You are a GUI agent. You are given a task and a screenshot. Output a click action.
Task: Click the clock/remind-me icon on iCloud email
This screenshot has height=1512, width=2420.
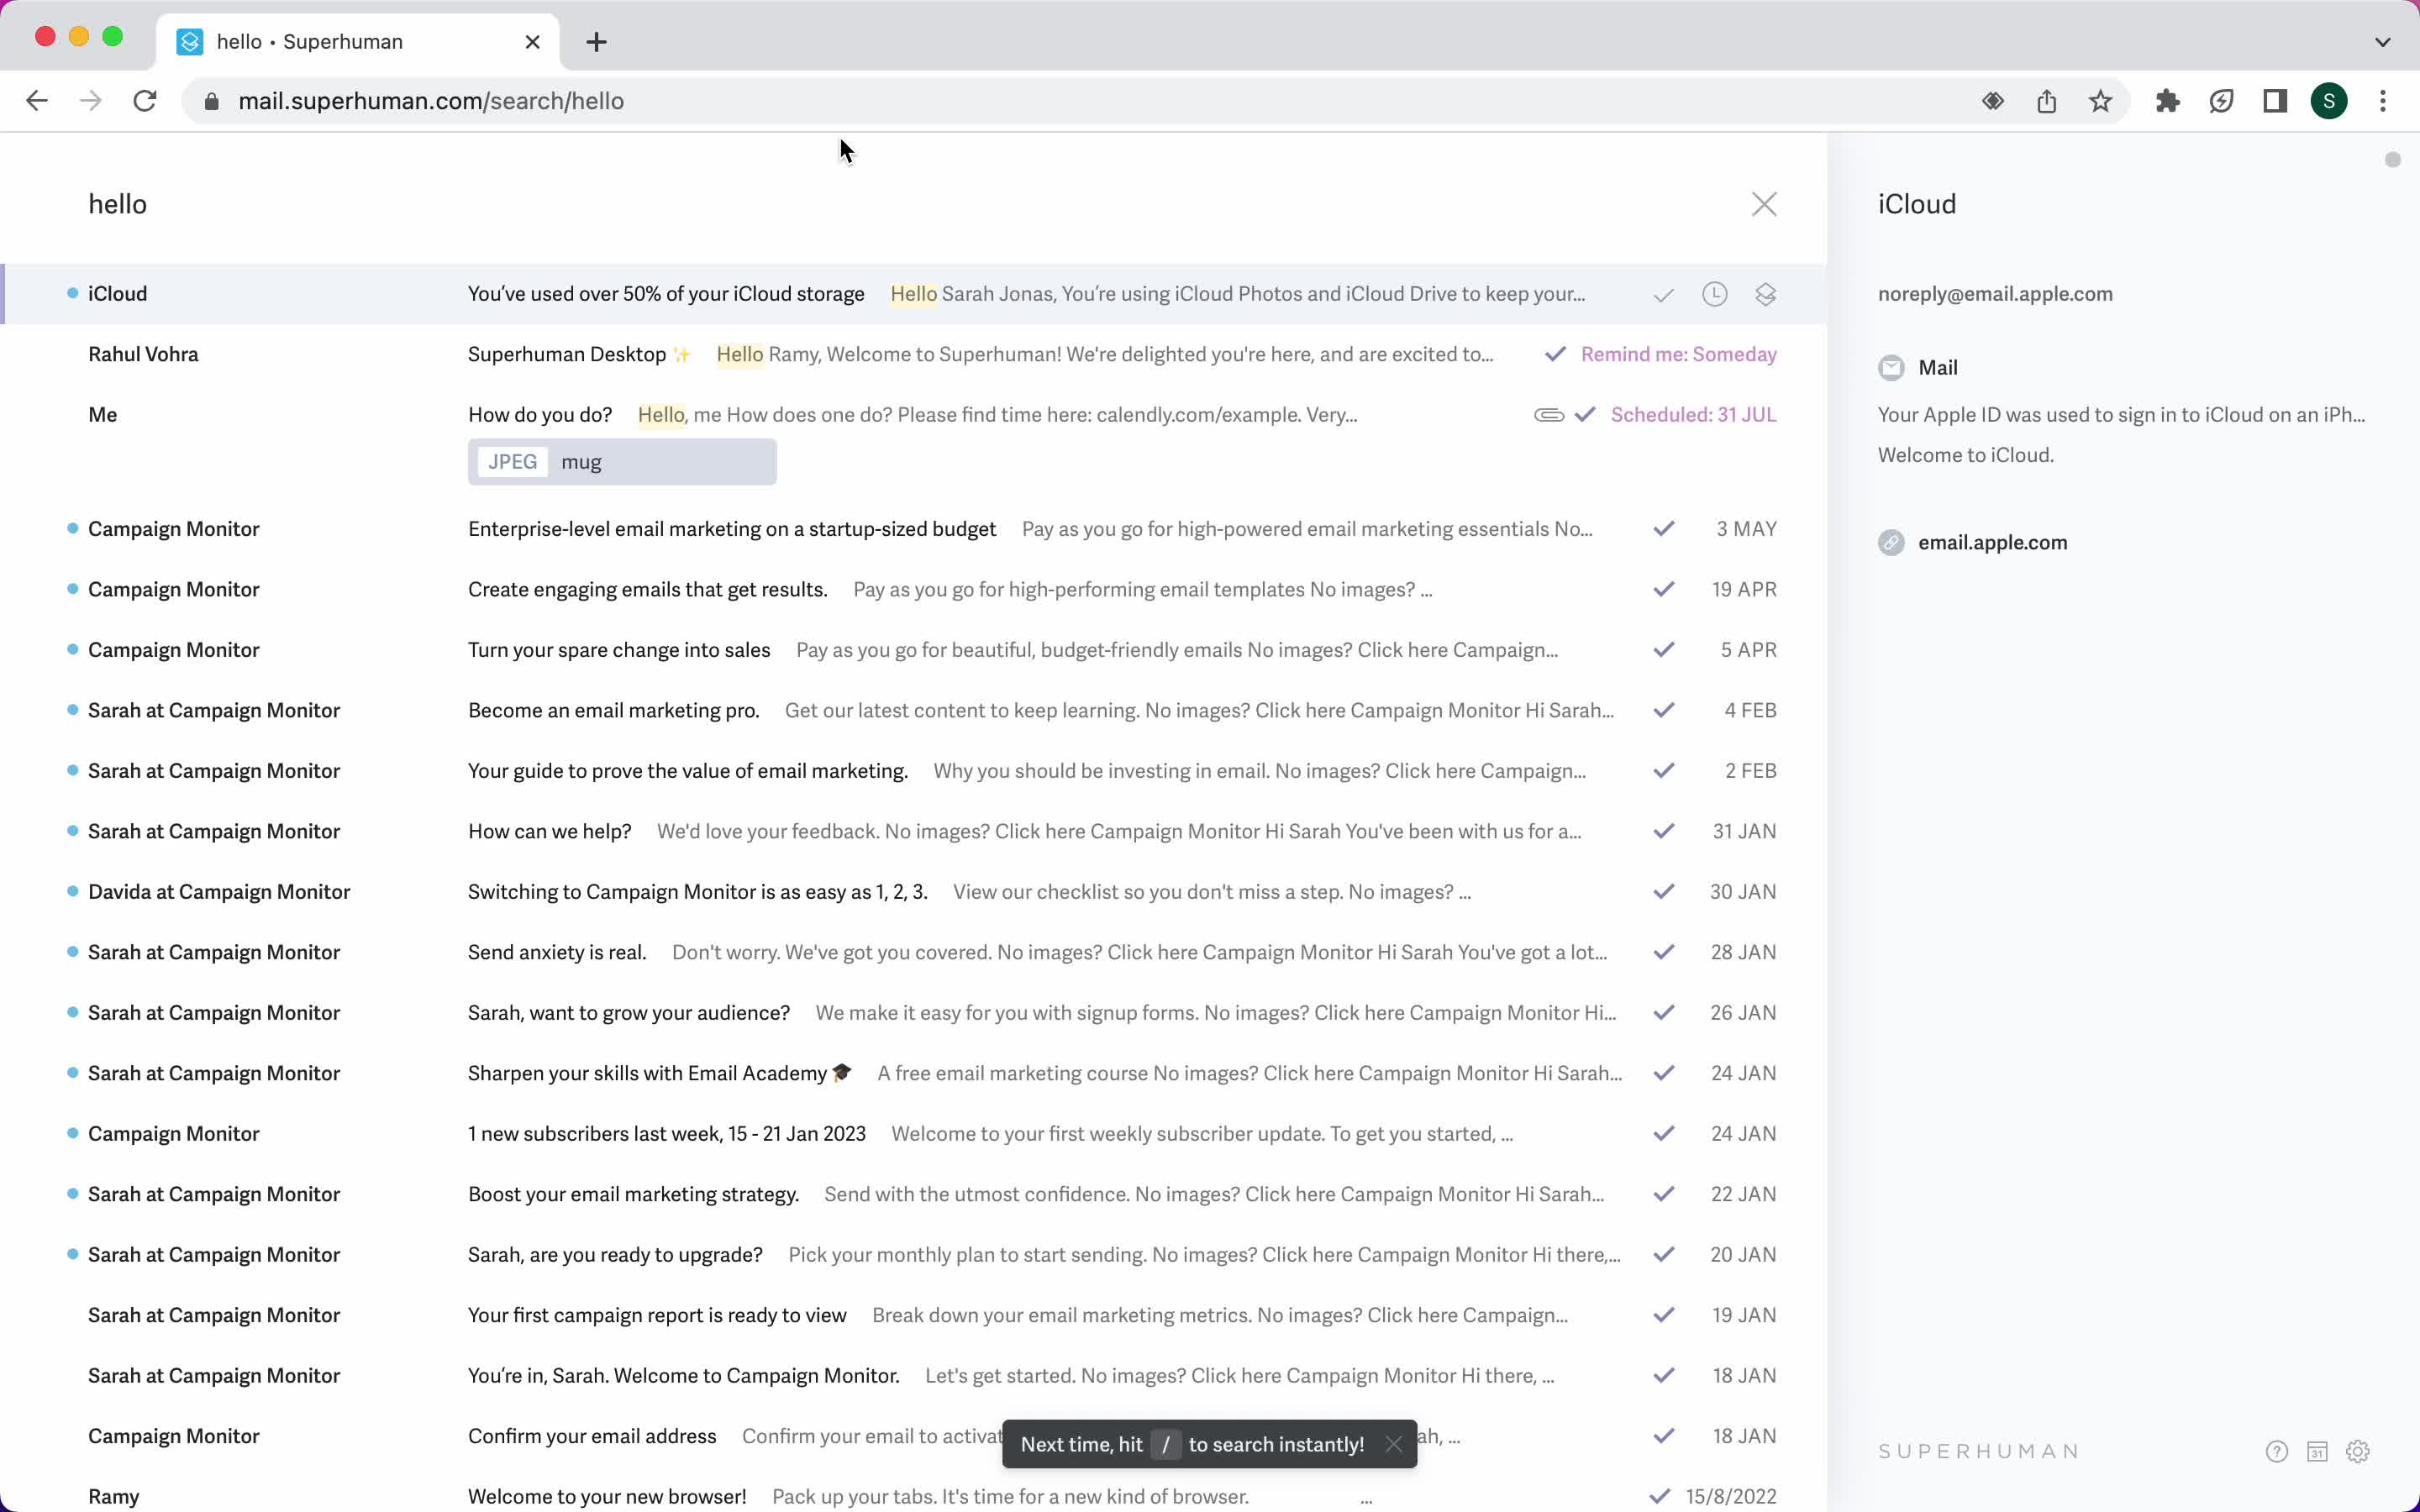[x=1714, y=292]
